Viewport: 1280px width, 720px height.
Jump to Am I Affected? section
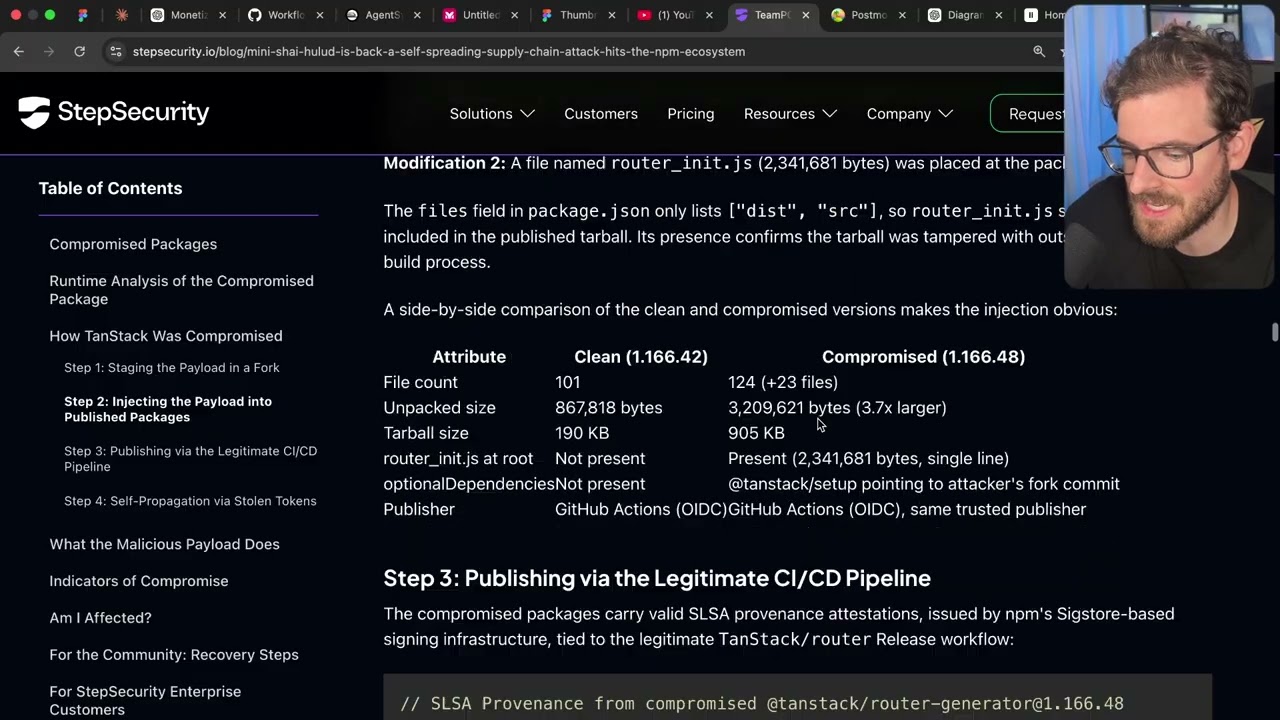(x=100, y=618)
